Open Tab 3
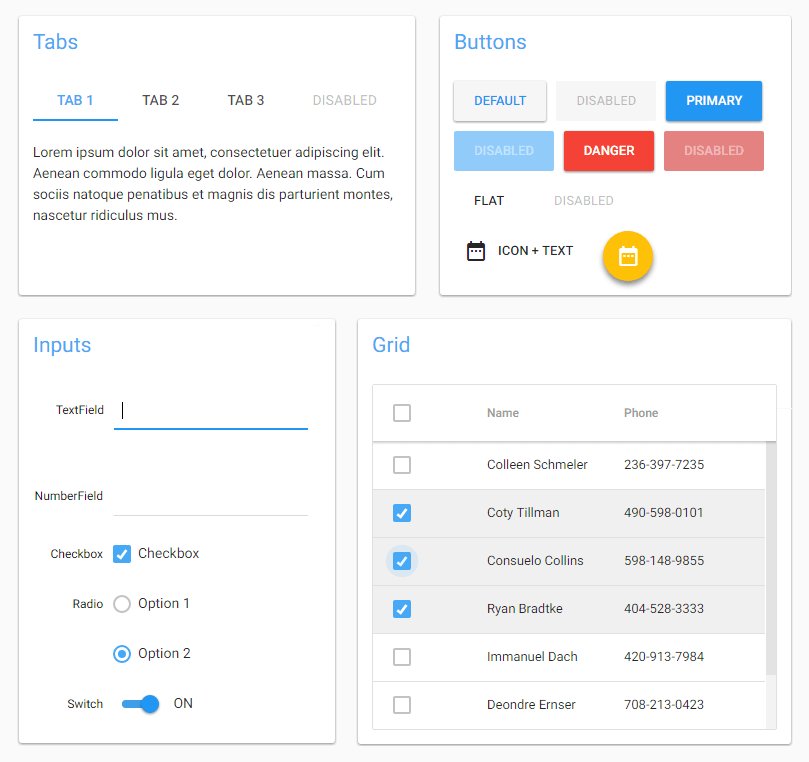Viewport: 809px width, 762px height. [246, 100]
